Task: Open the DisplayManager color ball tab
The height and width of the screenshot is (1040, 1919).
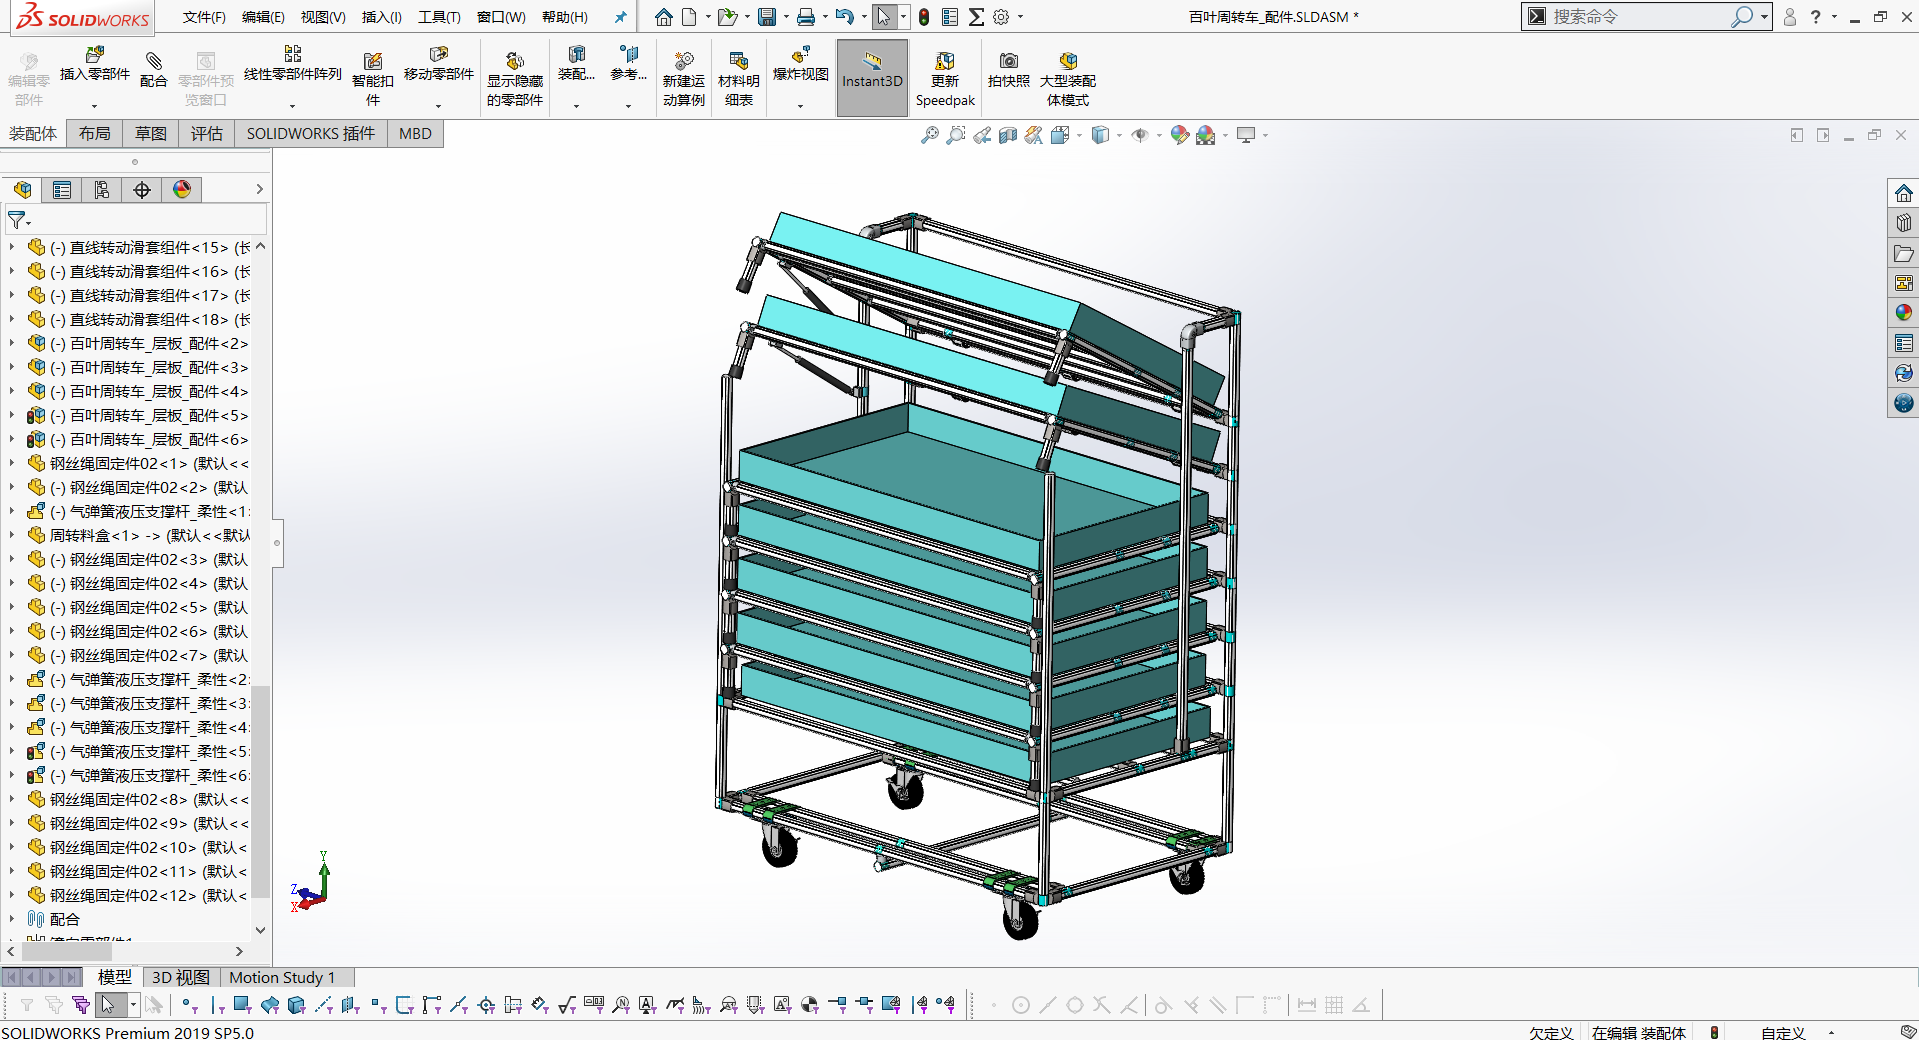Action: [x=182, y=190]
